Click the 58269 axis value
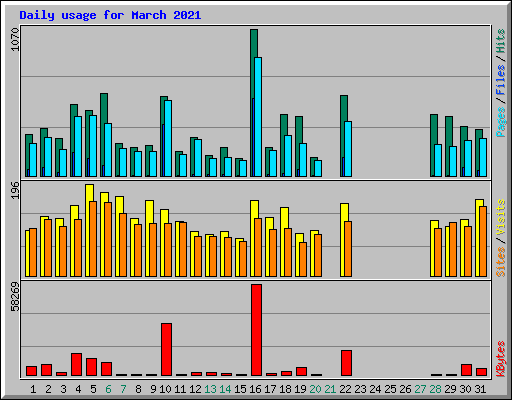Viewport: 512px width, 400px height. pos(15,297)
